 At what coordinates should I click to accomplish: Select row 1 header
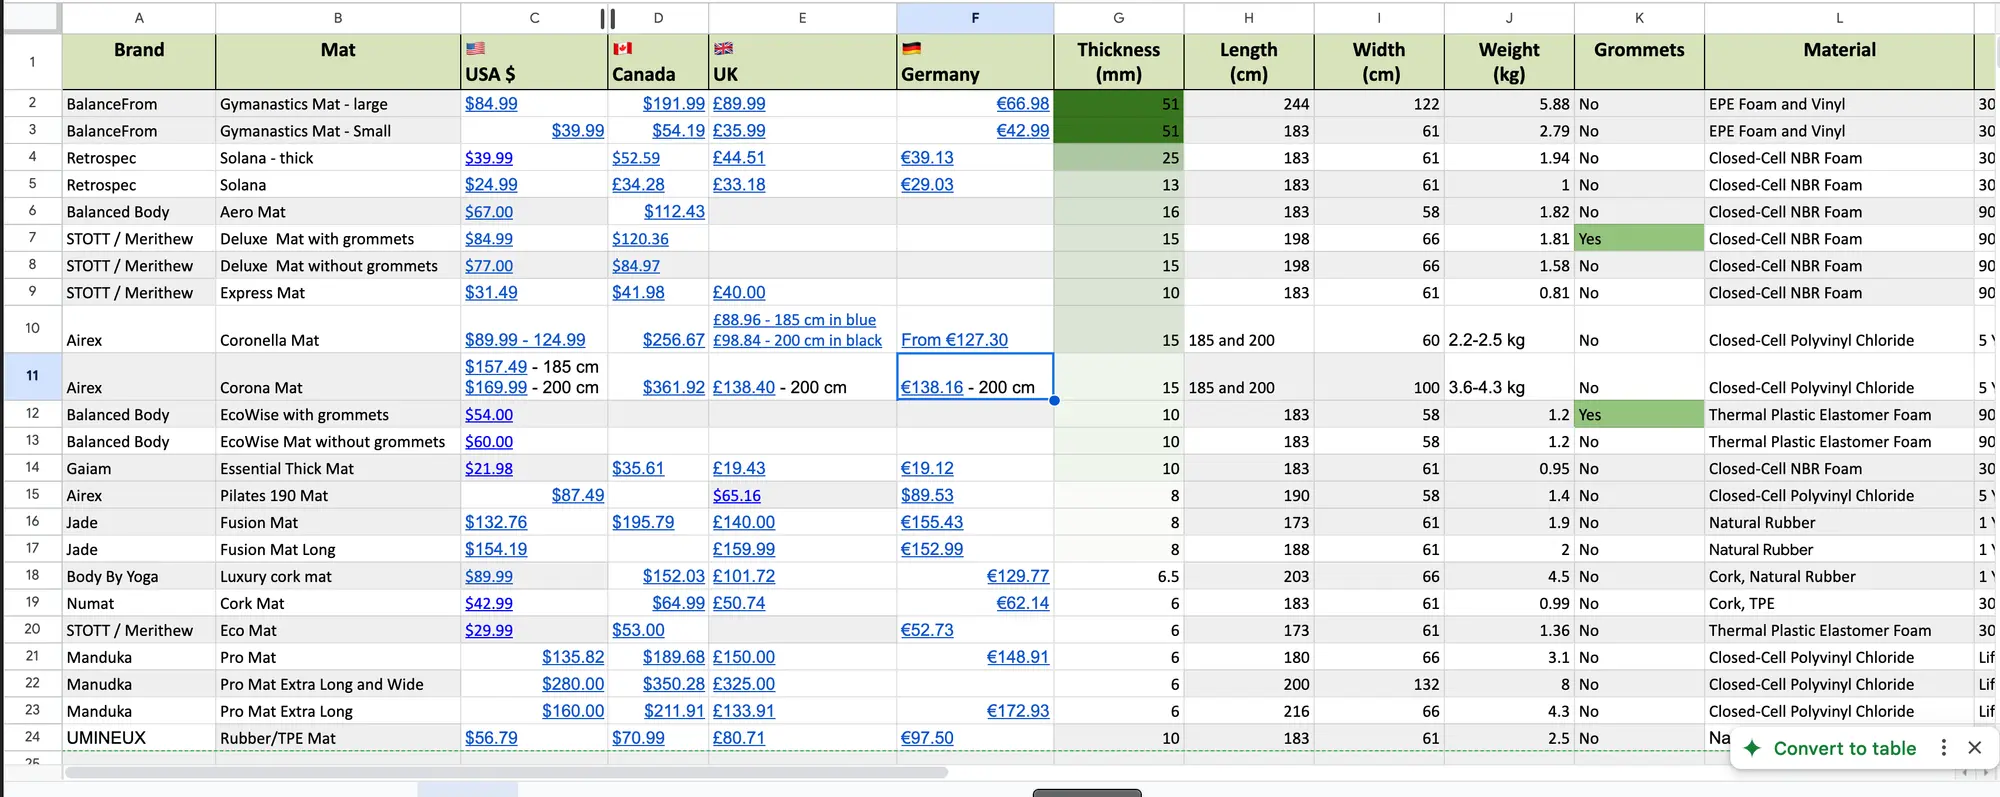(32, 62)
